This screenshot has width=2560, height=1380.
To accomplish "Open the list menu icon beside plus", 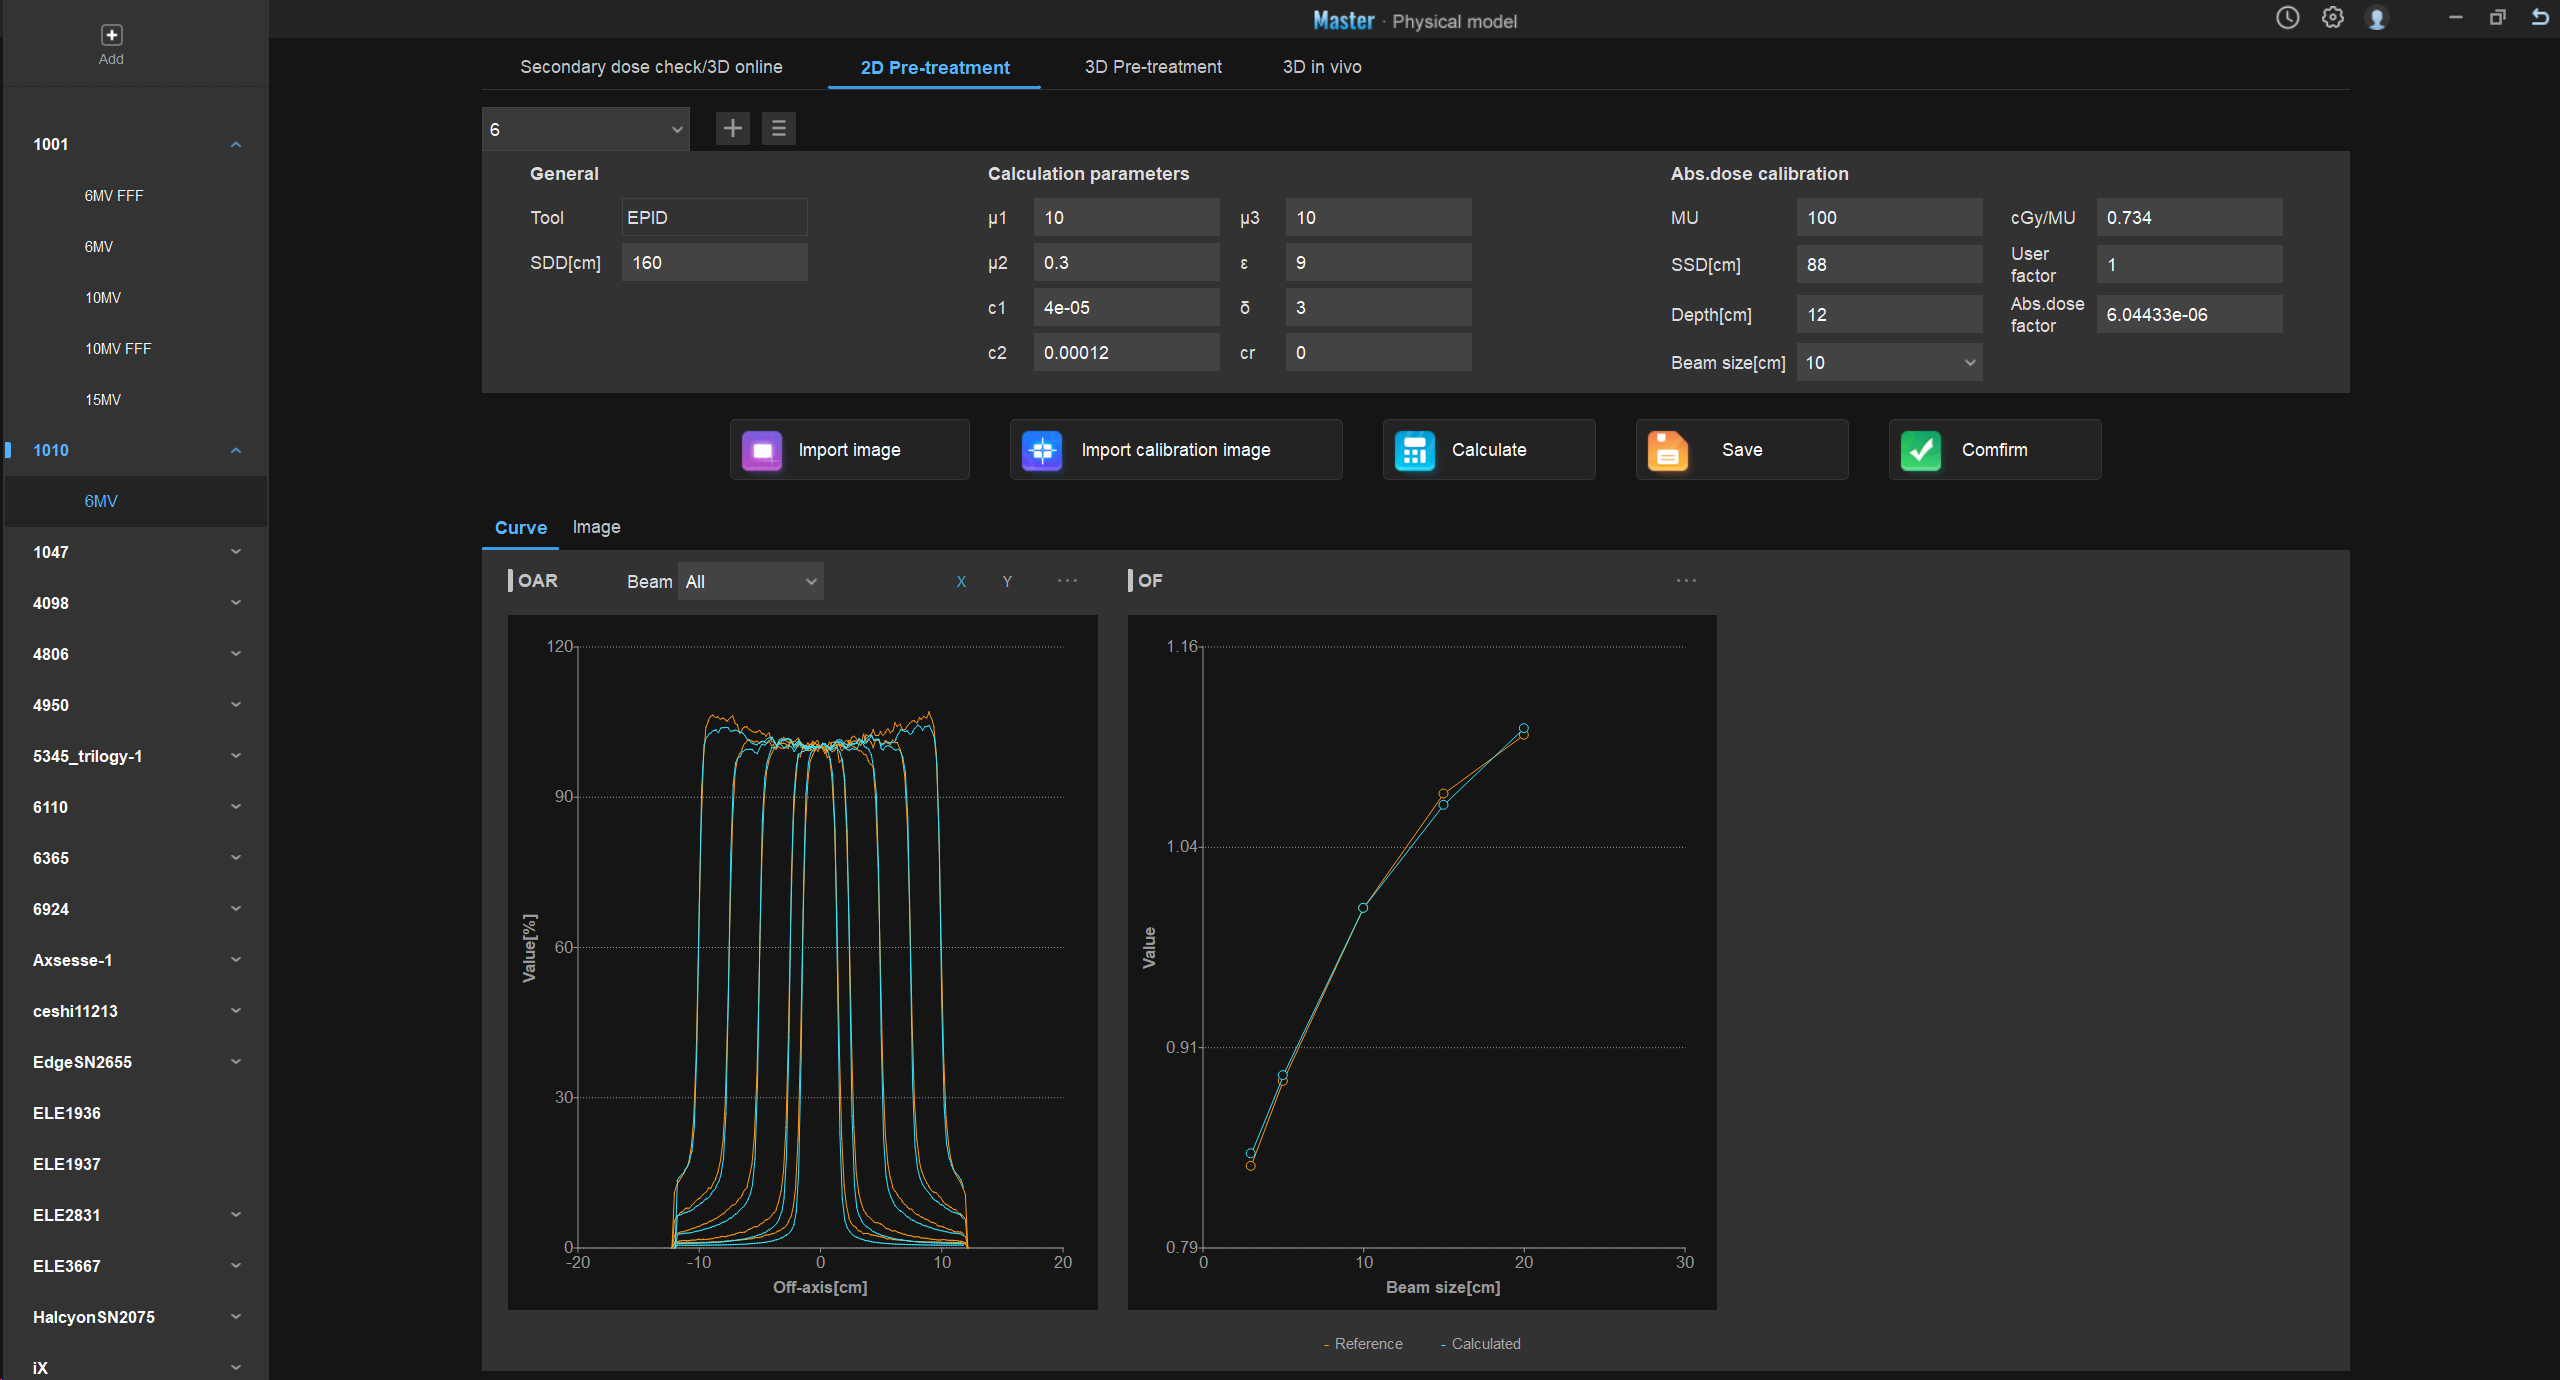I will tap(778, 128).
